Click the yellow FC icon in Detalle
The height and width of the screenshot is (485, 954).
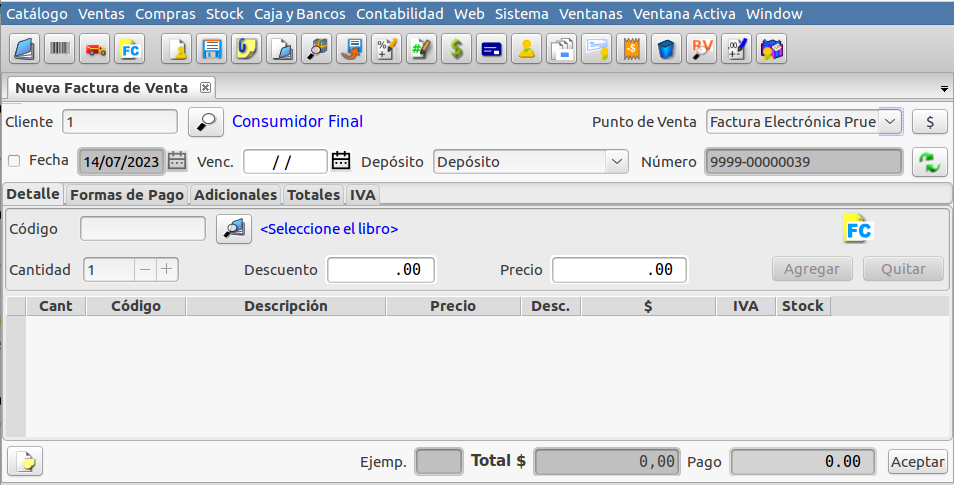point(858,229)
